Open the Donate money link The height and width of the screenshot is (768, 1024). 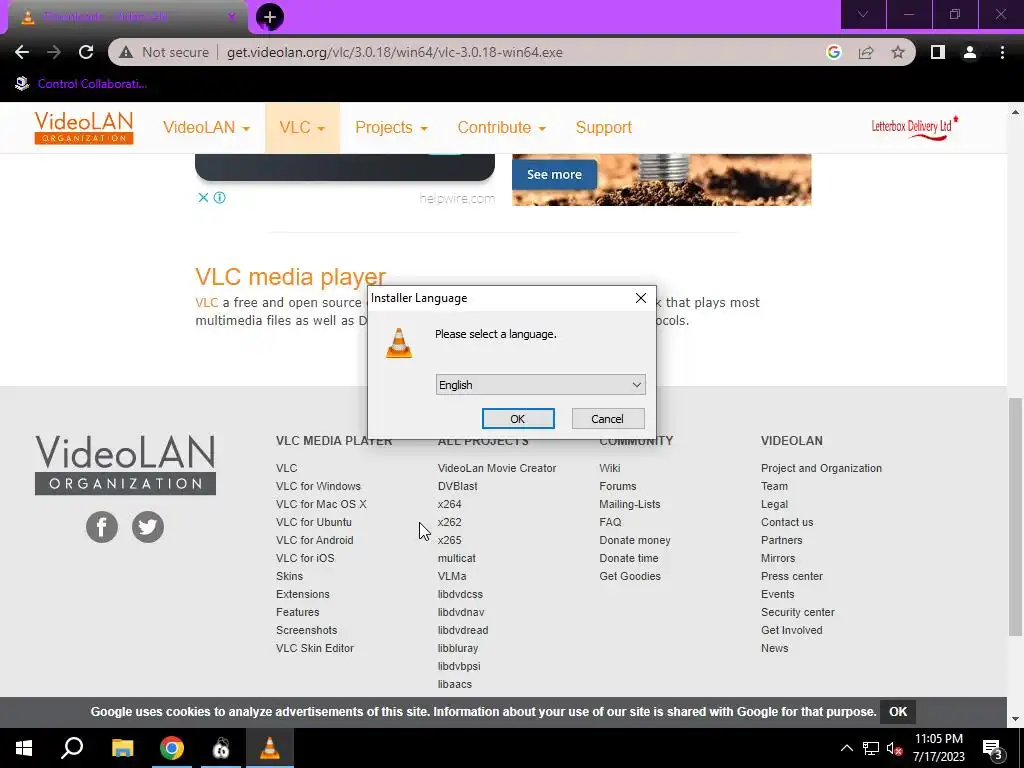point(635,540)
